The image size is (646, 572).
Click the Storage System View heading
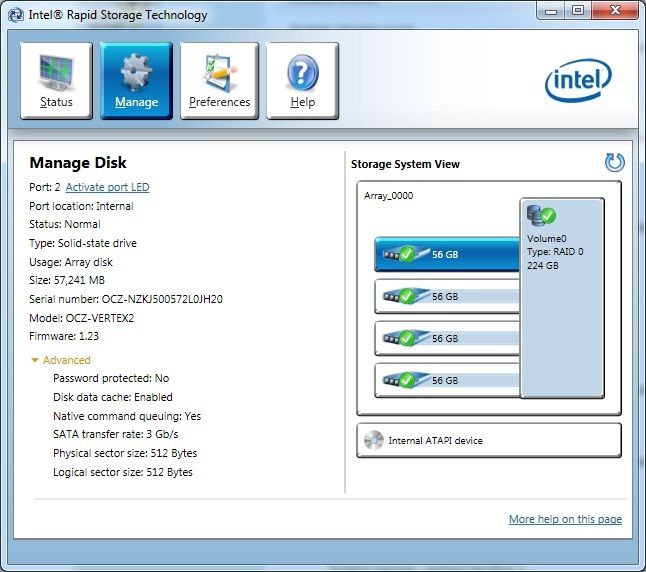click(405, 164)
